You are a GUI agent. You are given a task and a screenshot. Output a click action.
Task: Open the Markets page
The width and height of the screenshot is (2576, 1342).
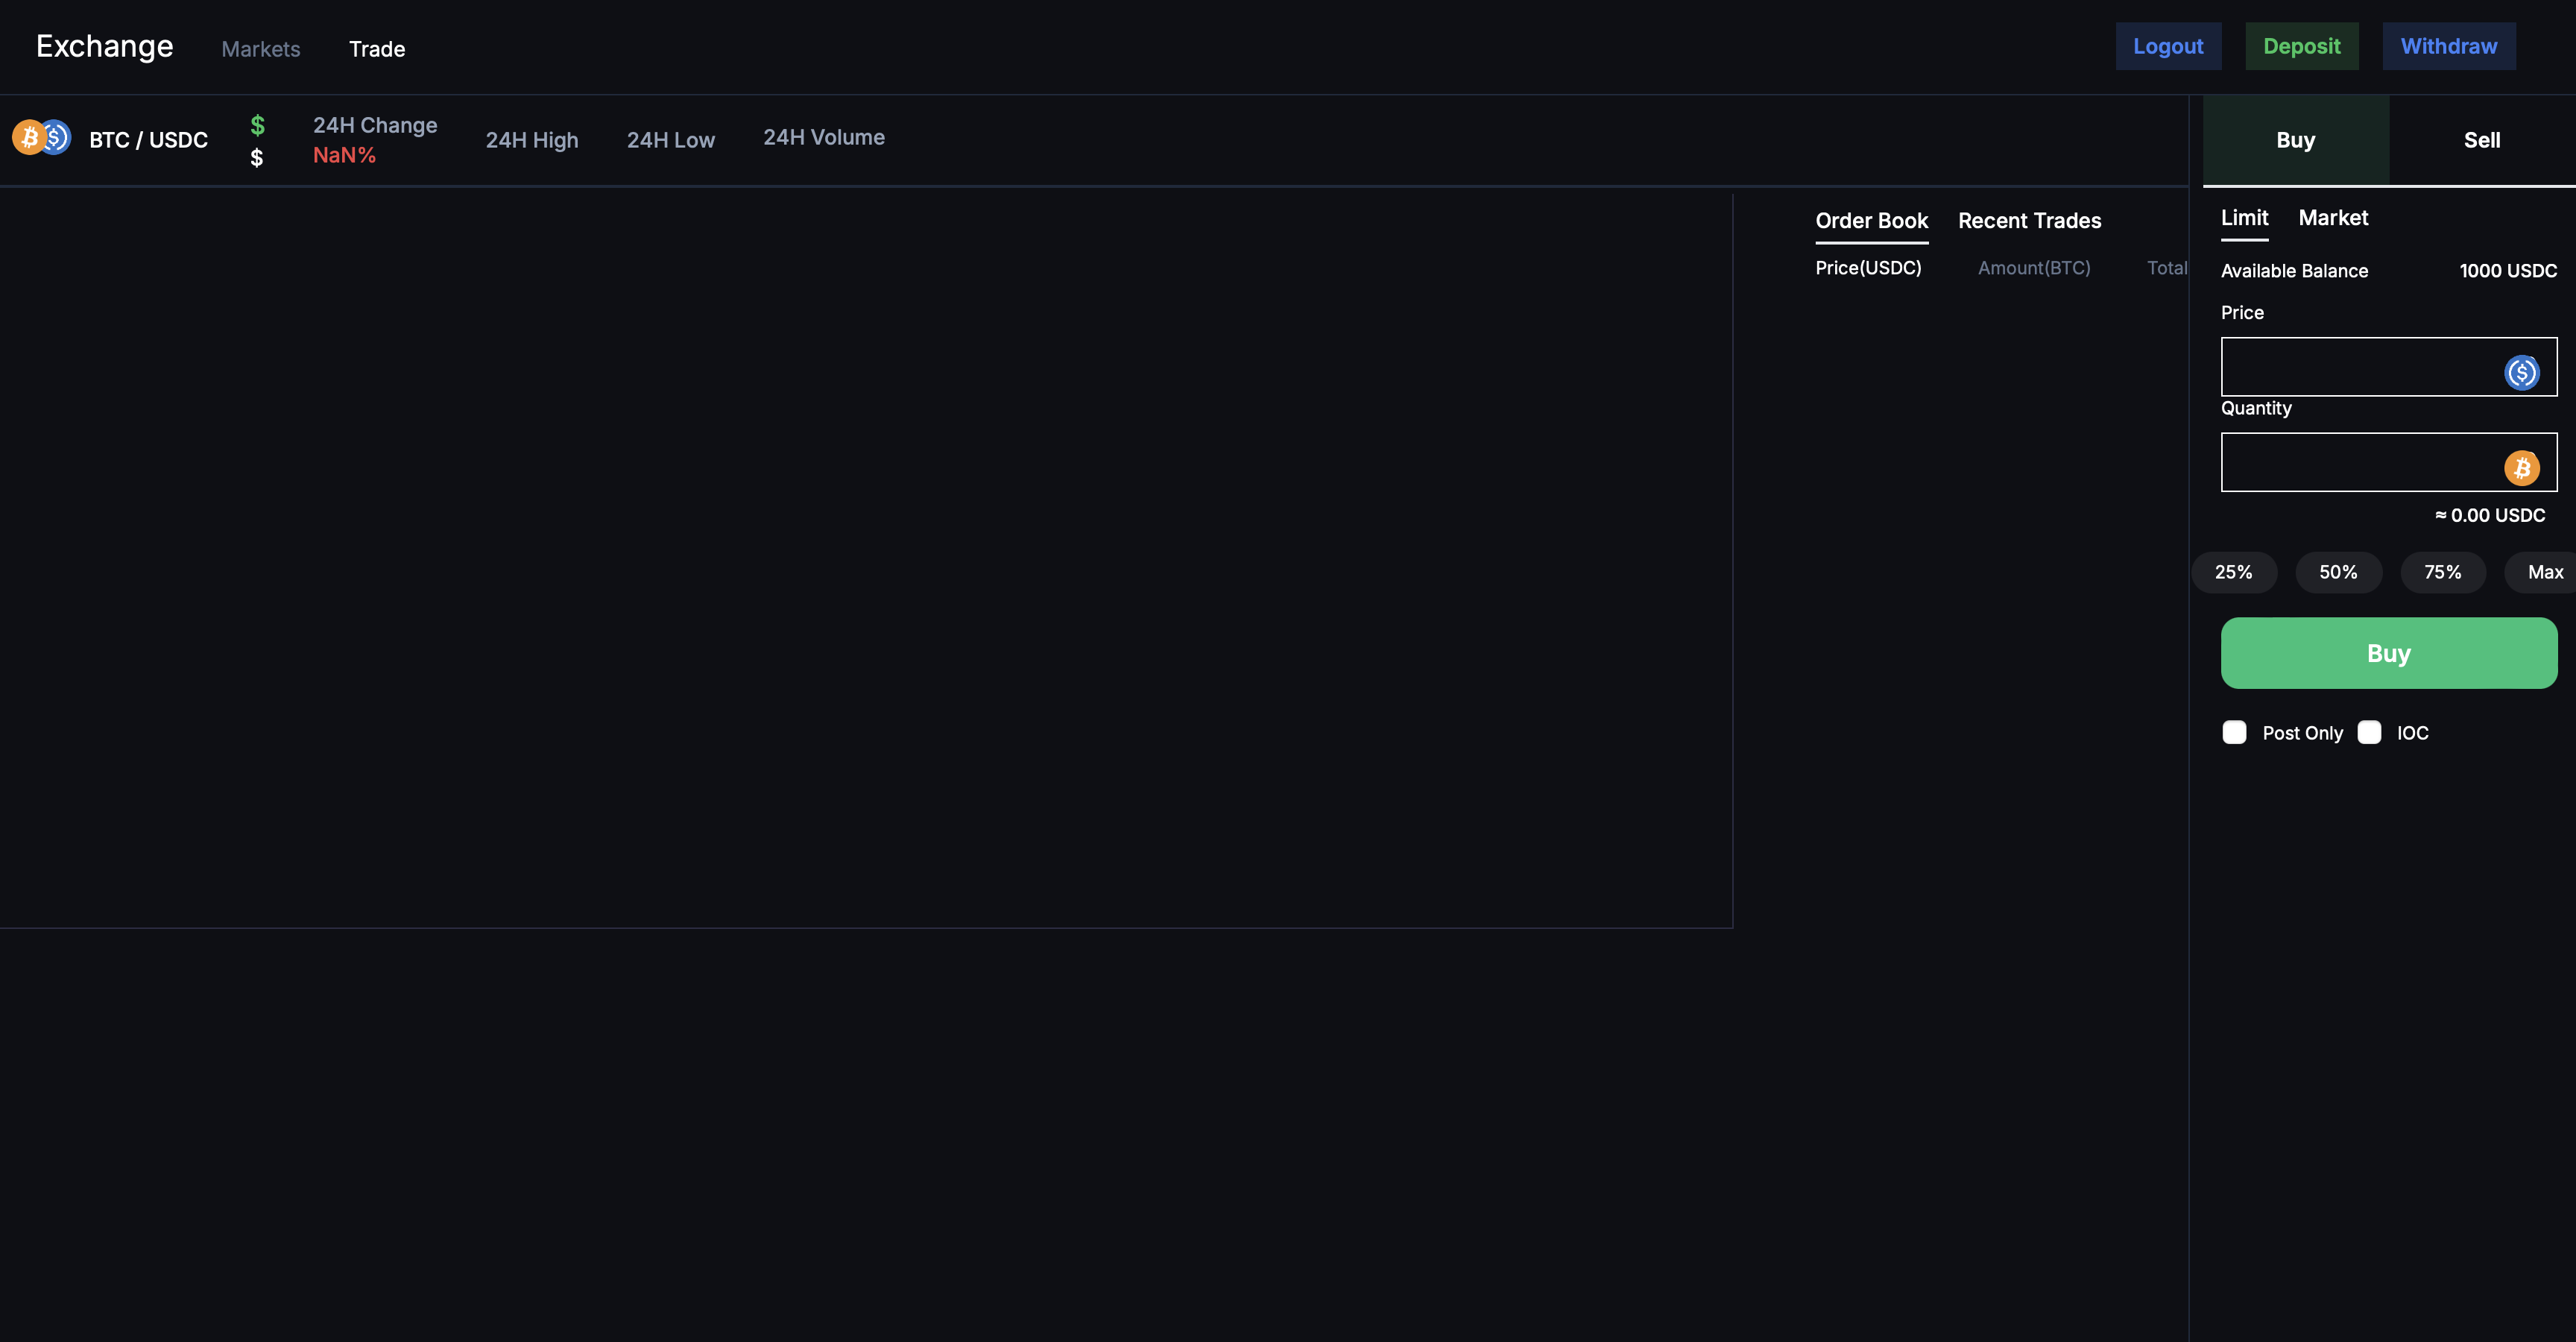tap(261, 49)
